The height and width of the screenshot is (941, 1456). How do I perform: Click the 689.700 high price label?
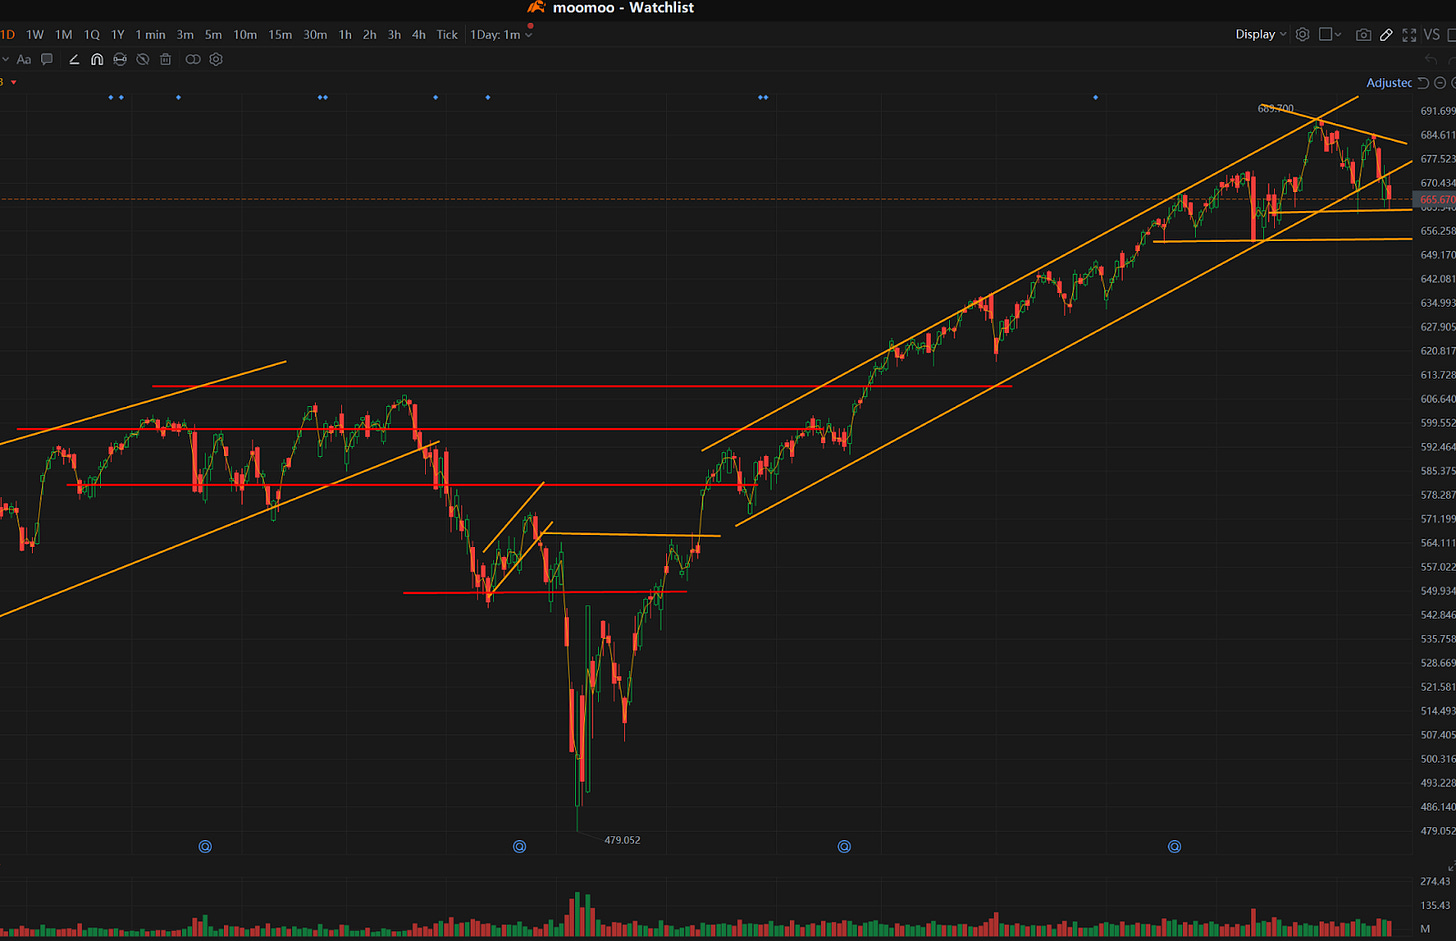pyautogui.click(x=1276, y=108)
